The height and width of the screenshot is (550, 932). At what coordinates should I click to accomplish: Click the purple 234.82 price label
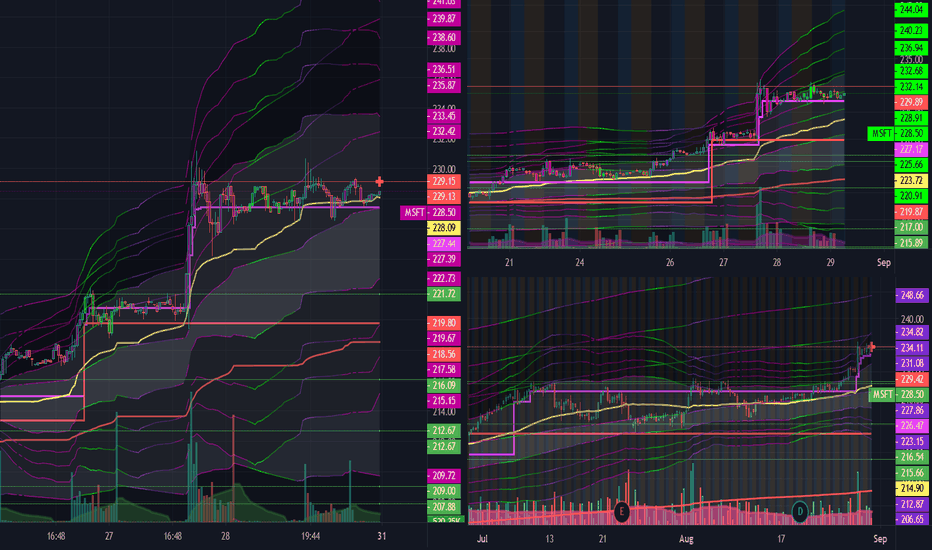tap(912, 332)
